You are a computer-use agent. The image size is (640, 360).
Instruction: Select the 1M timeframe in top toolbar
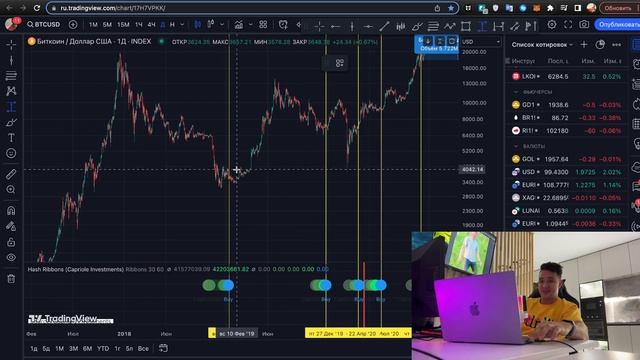[x=93, y=25]
